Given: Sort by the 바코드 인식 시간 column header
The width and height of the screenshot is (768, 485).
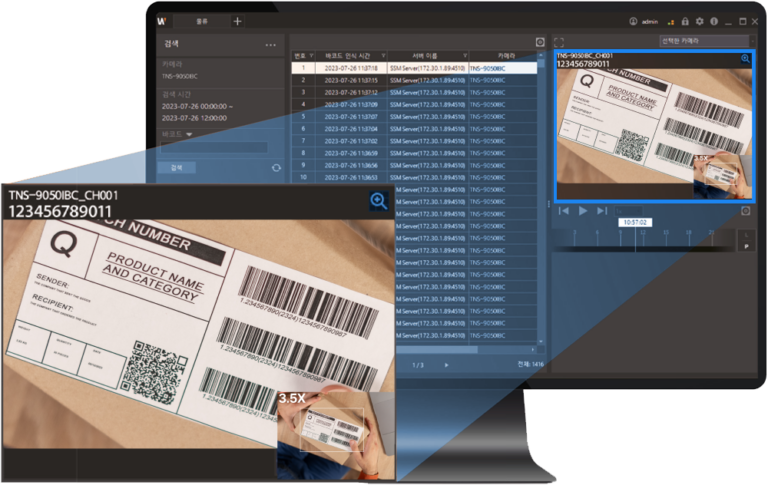Looking at the screenshot, I should point(348,56).
